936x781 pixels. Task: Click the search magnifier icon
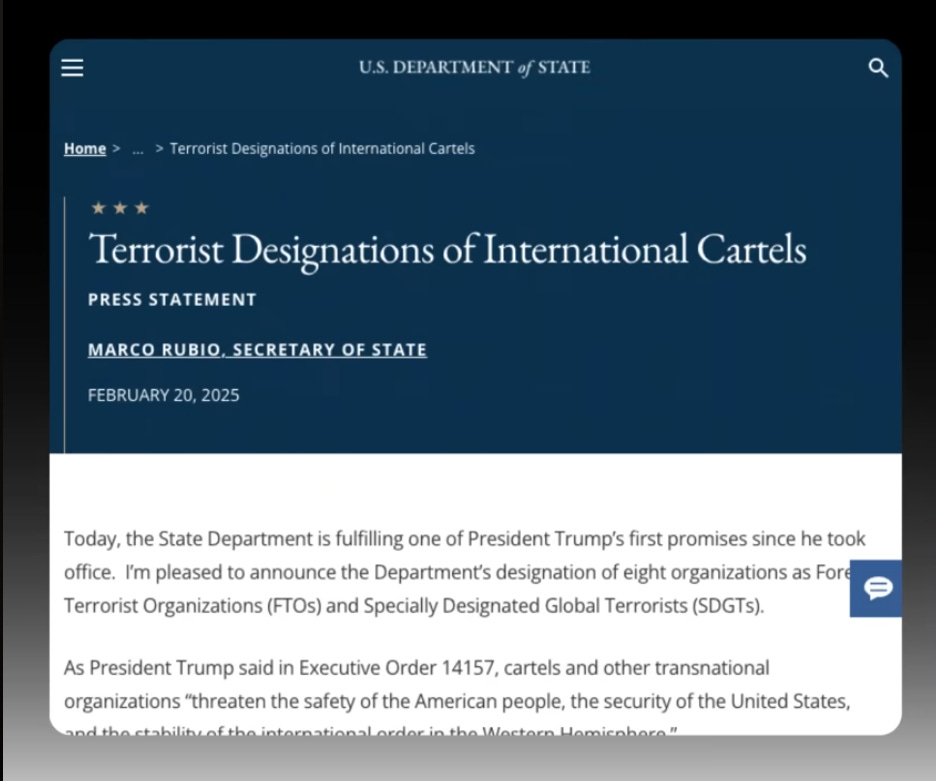coord(878,68)
